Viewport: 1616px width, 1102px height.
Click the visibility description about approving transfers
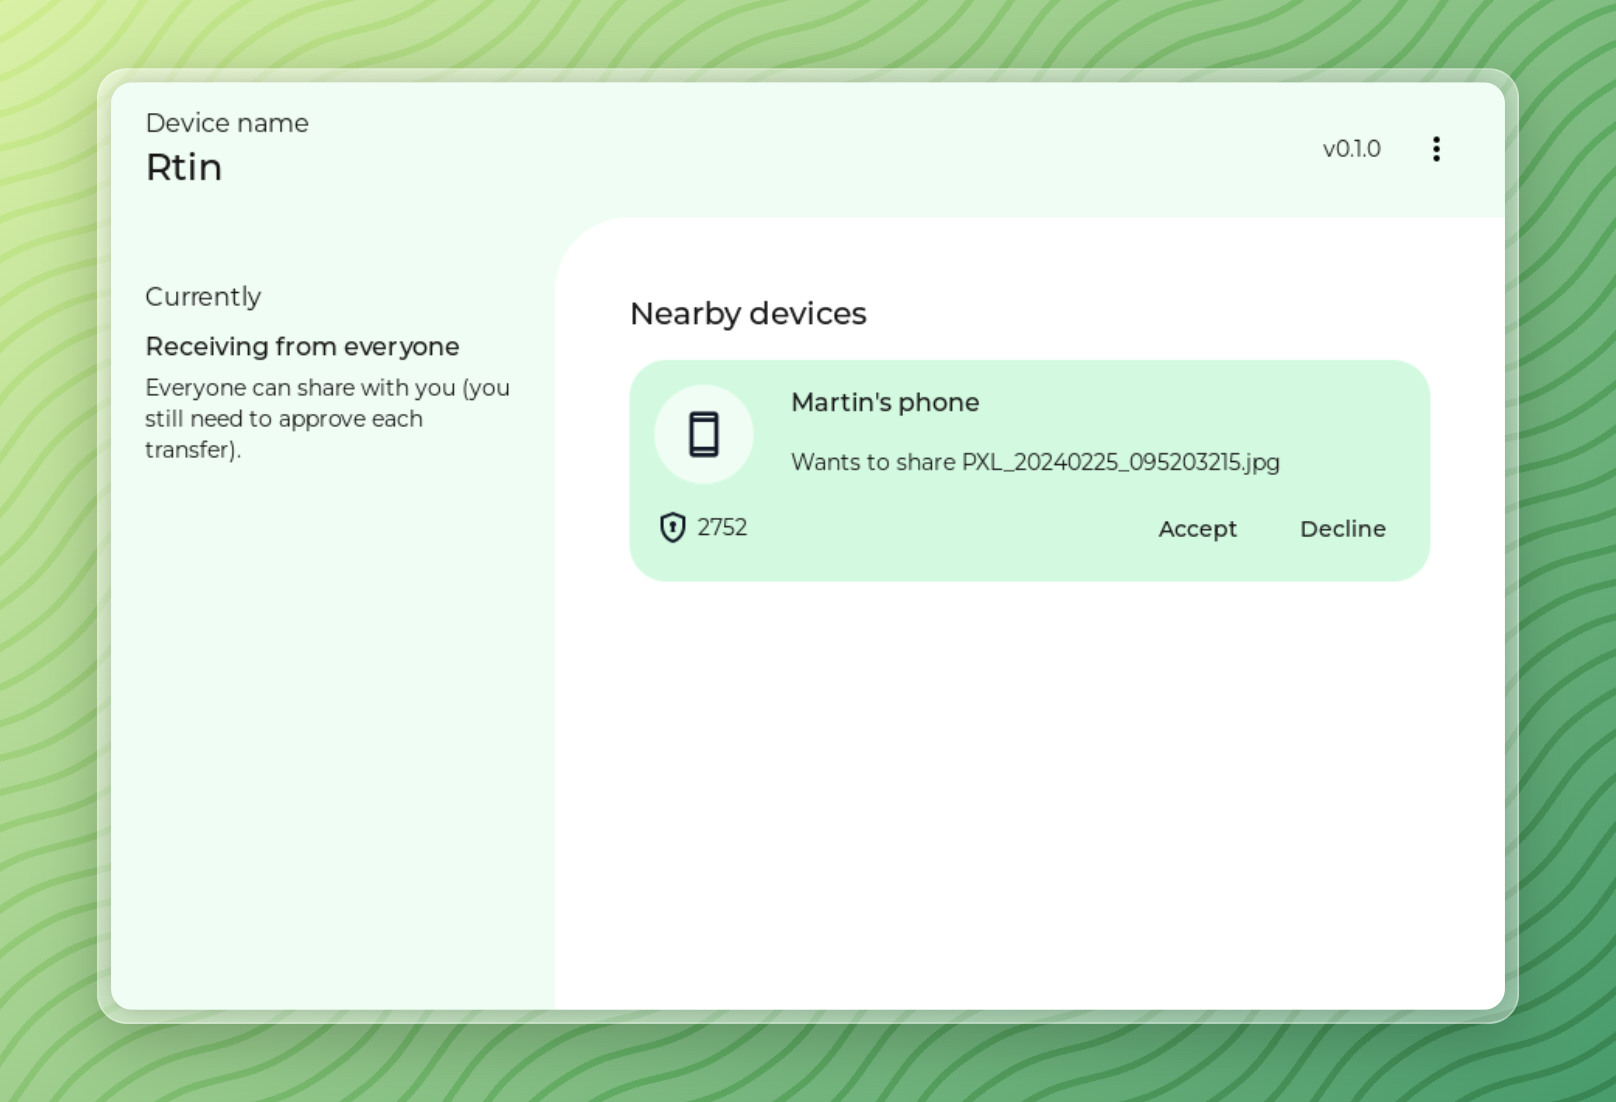[x=327, y=418]
